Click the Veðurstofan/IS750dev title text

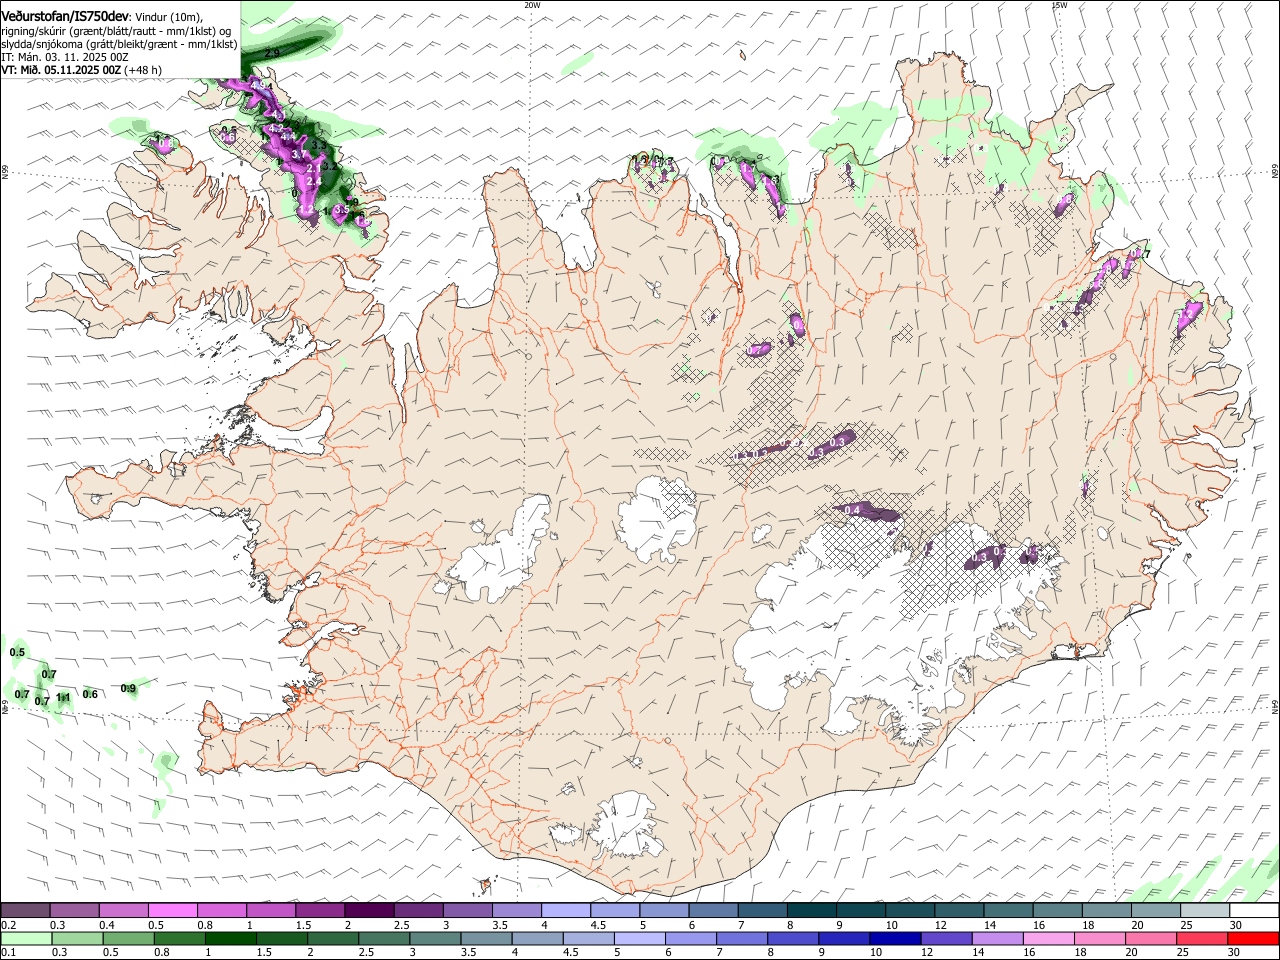coord(64,15)
